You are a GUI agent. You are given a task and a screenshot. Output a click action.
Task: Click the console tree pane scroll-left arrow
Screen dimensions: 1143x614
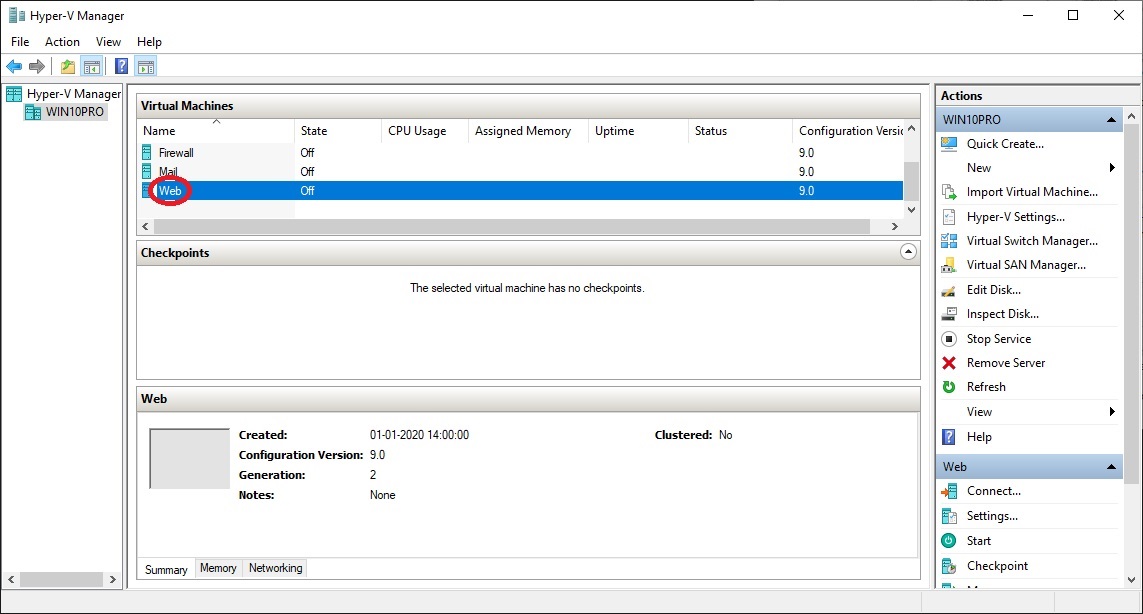coord(11,580)
